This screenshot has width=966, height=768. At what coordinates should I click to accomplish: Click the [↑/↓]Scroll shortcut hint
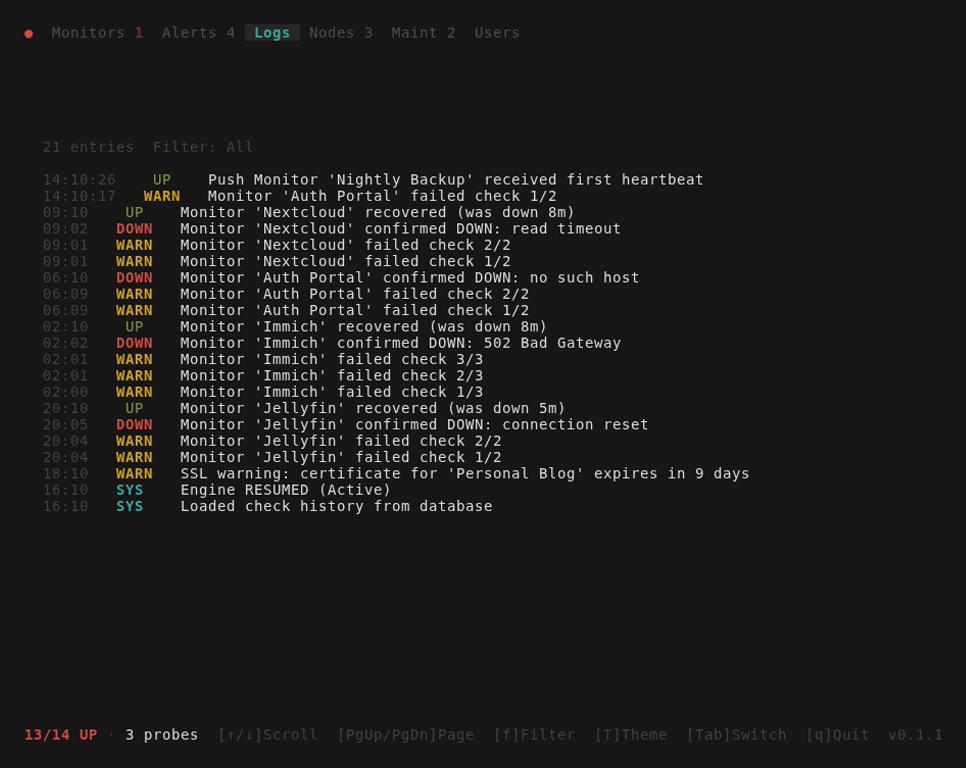pos(267,735)
